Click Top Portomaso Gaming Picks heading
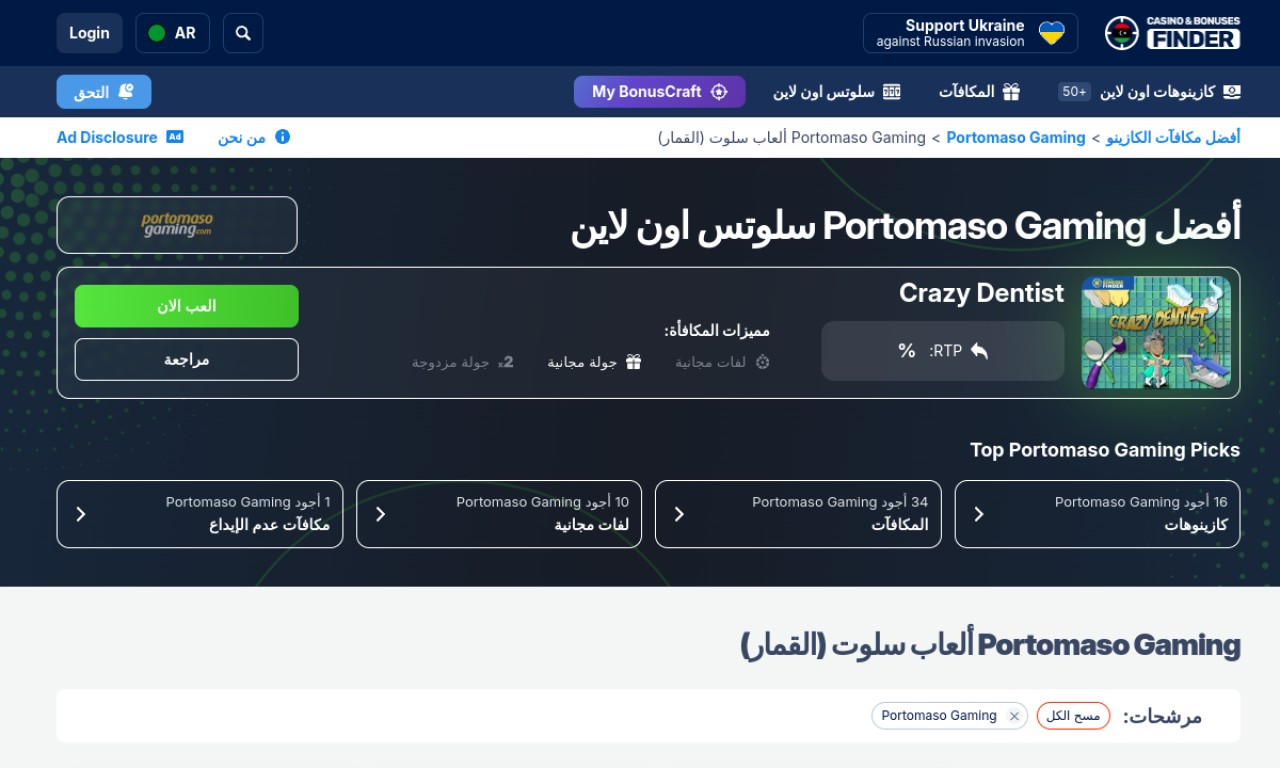 [x=1105, y=450]
